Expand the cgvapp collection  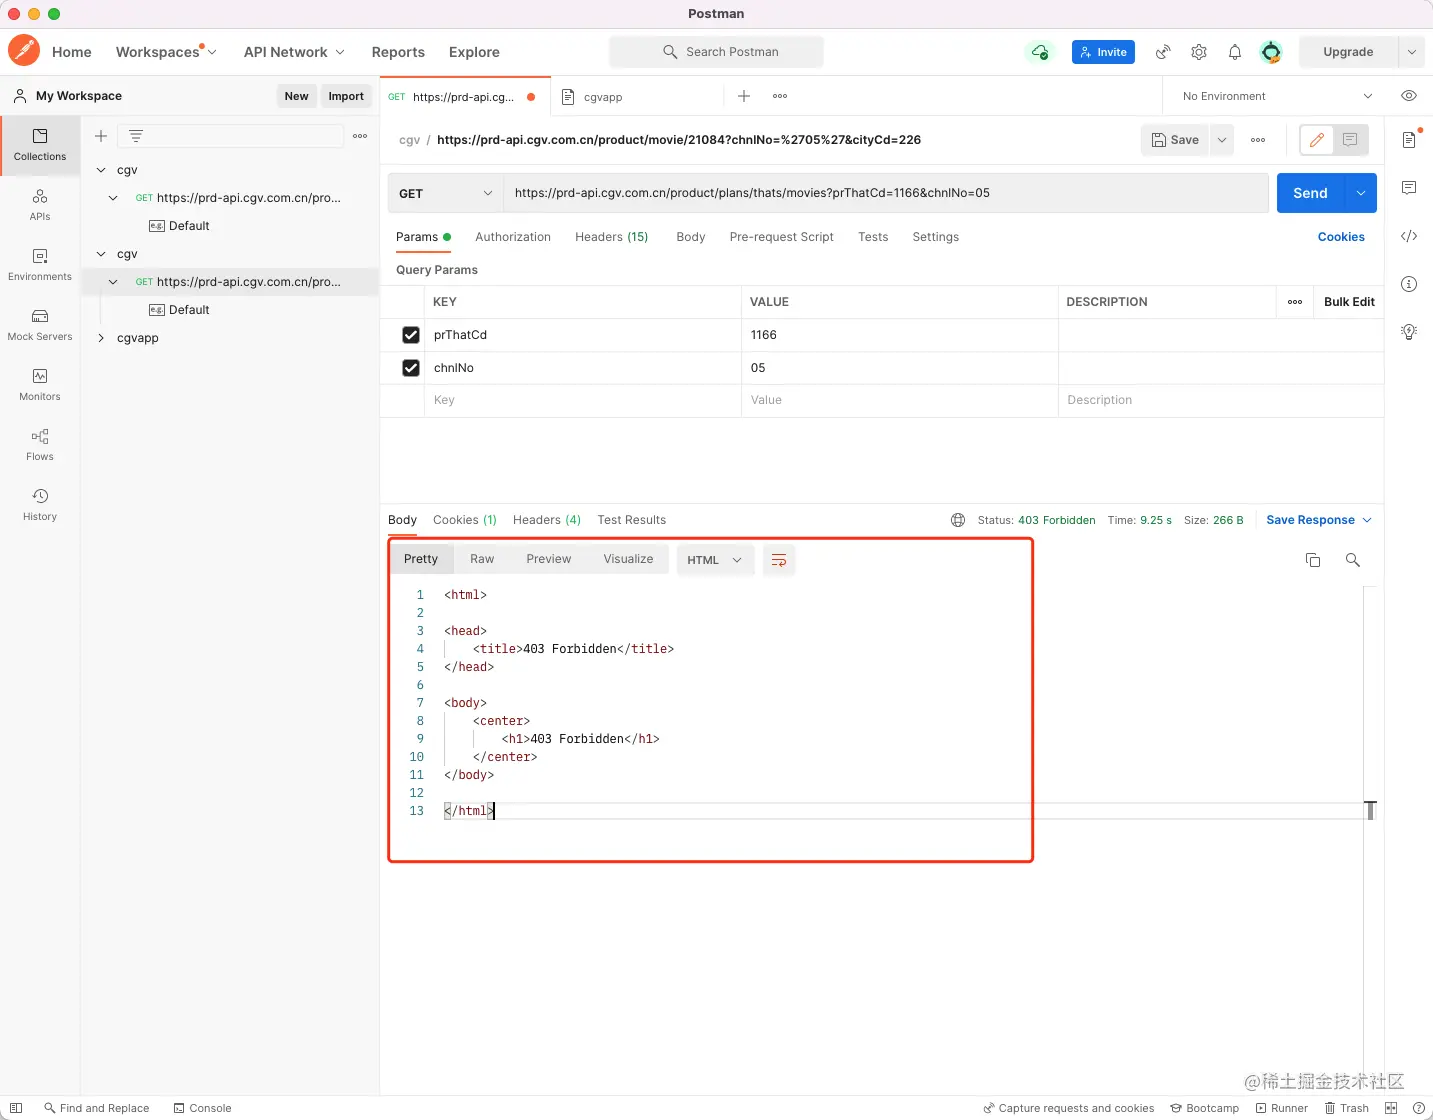[x=101, y=338]
